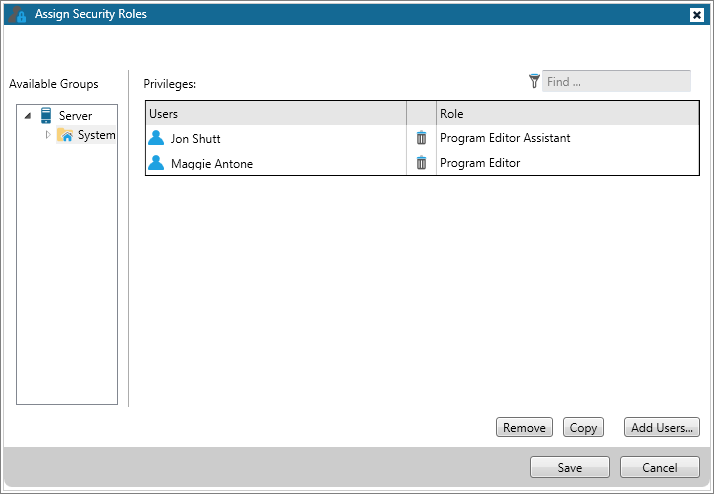This screenshot has width=714, height=494.
Task: Click the Copy button
Action: pos(583,428)
